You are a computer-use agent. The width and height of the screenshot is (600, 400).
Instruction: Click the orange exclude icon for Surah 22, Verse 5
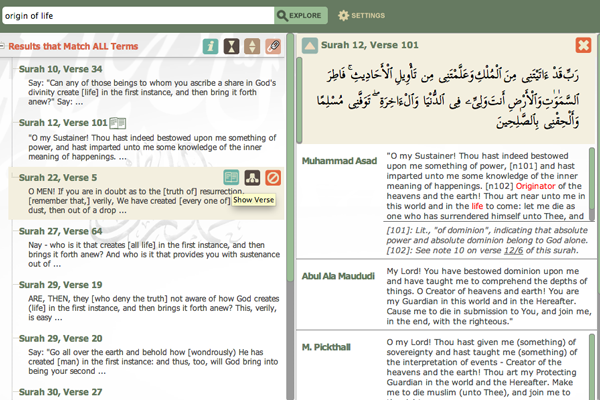(x=273, y=178)
